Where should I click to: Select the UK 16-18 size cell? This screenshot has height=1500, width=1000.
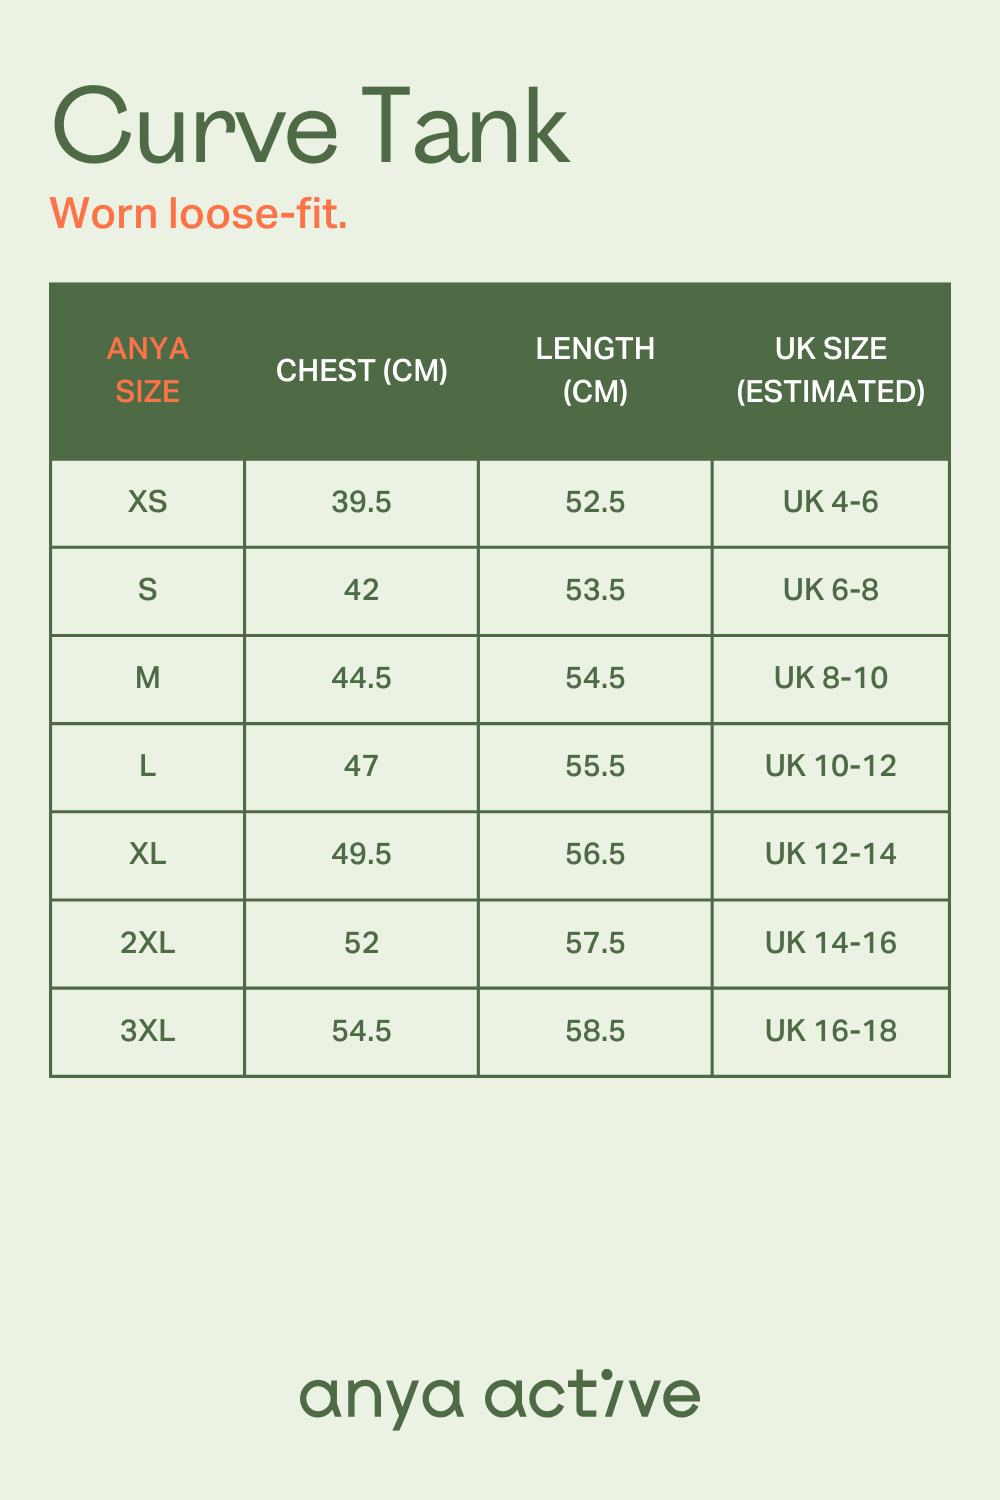(830, 1031)
